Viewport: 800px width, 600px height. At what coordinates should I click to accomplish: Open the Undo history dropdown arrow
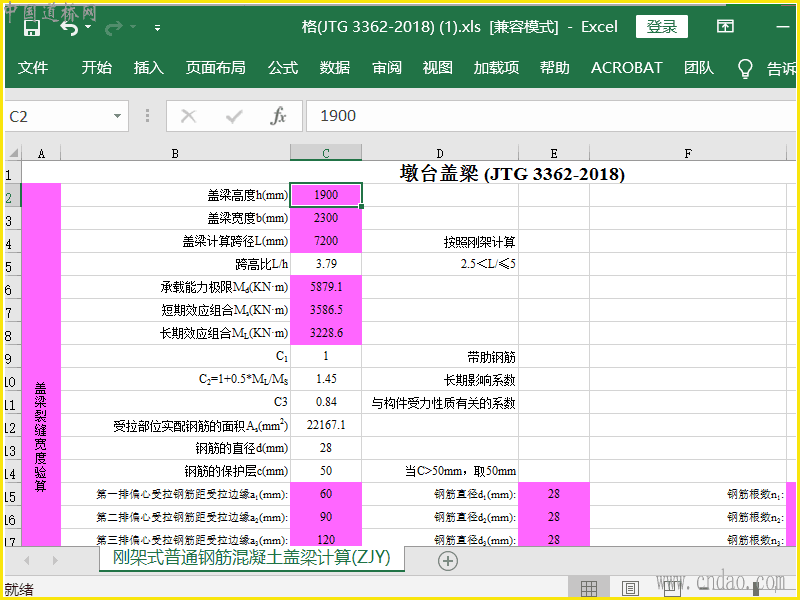pyautogui.click(x=90, y=27)
